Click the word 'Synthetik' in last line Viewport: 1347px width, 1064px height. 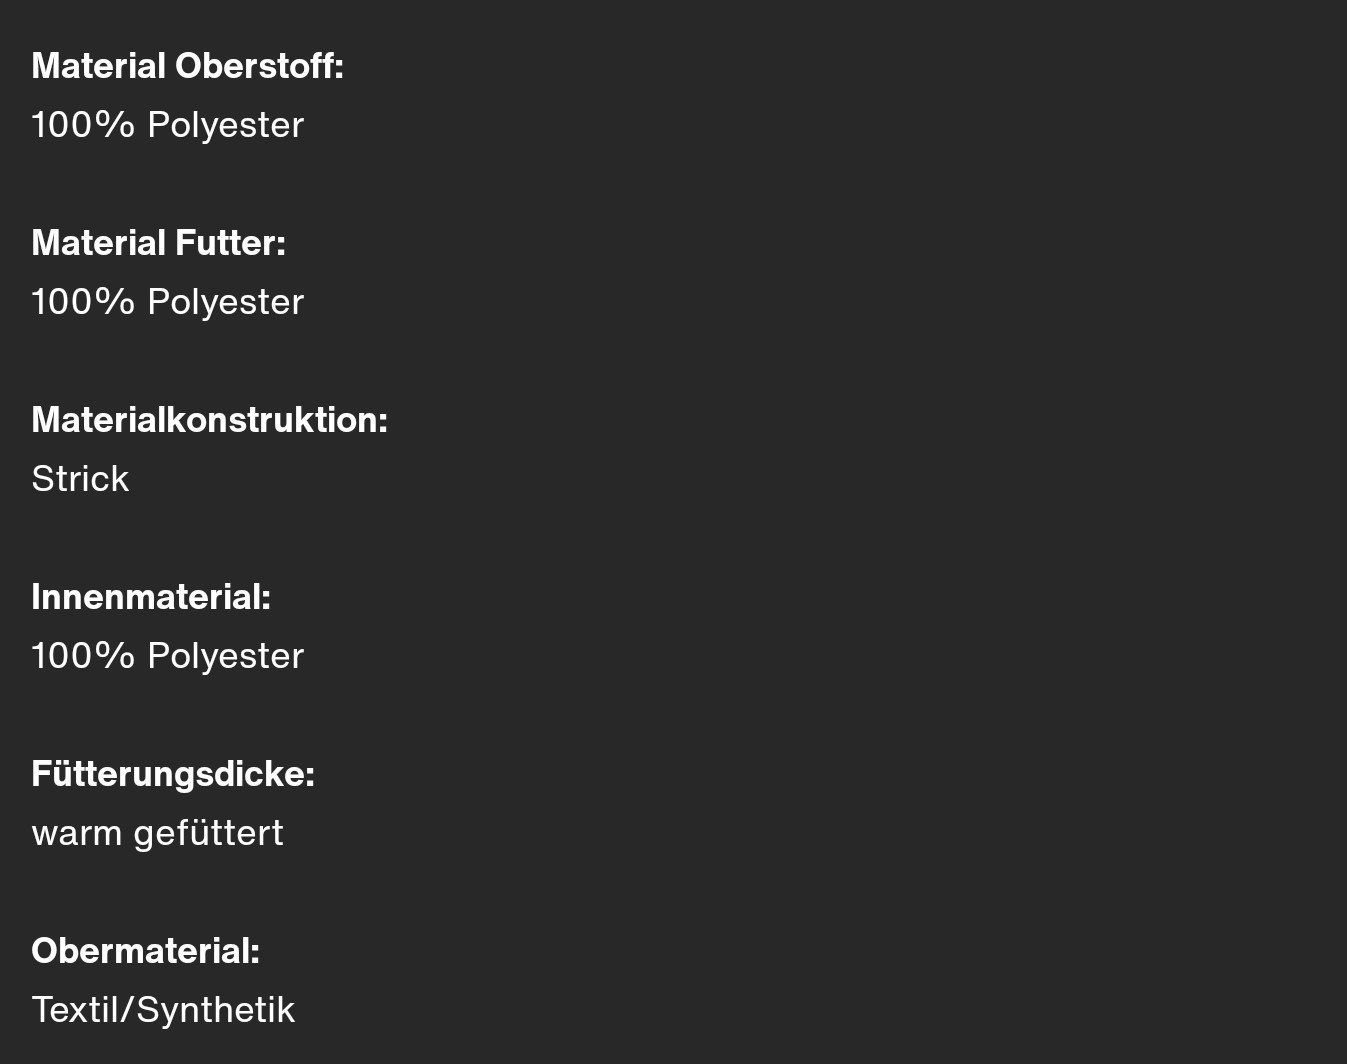tap(215, 1011)
